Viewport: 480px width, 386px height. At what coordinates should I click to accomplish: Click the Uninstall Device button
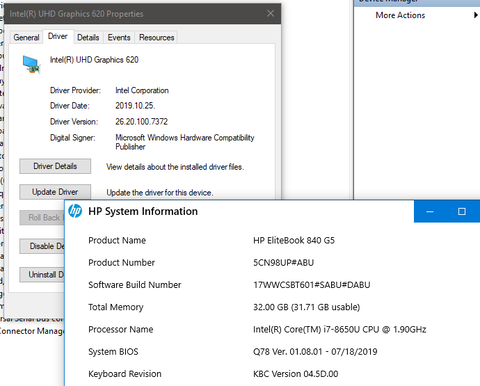point(42,275)
